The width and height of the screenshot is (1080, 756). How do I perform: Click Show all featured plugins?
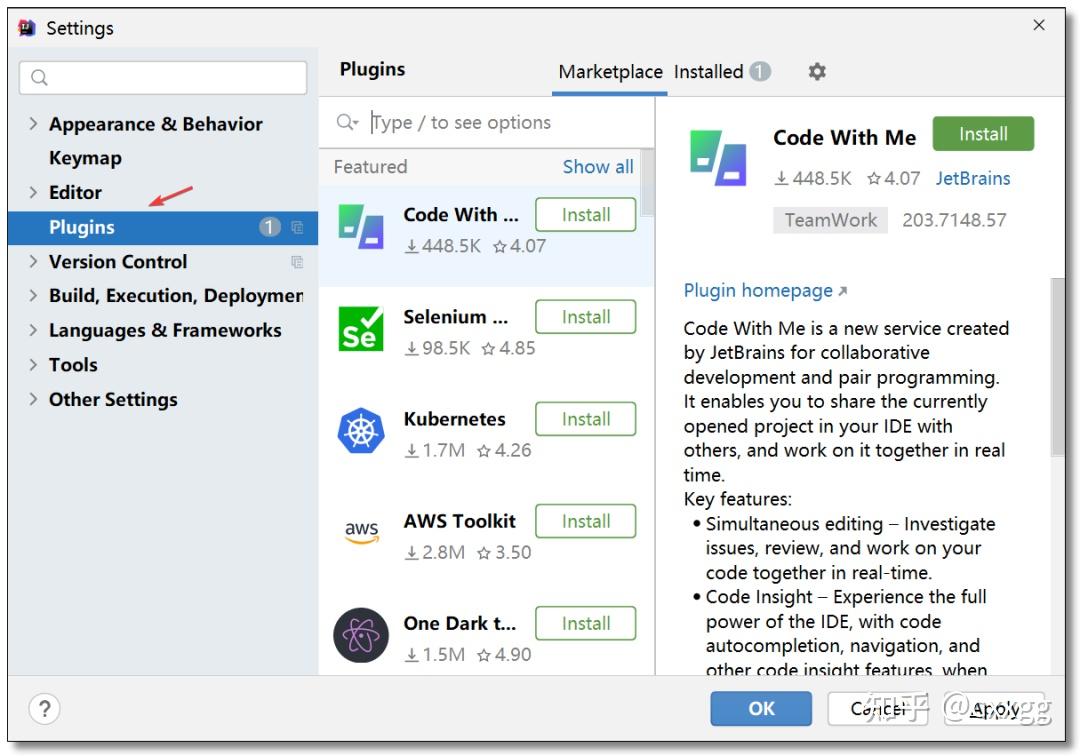tap(598, 167)
